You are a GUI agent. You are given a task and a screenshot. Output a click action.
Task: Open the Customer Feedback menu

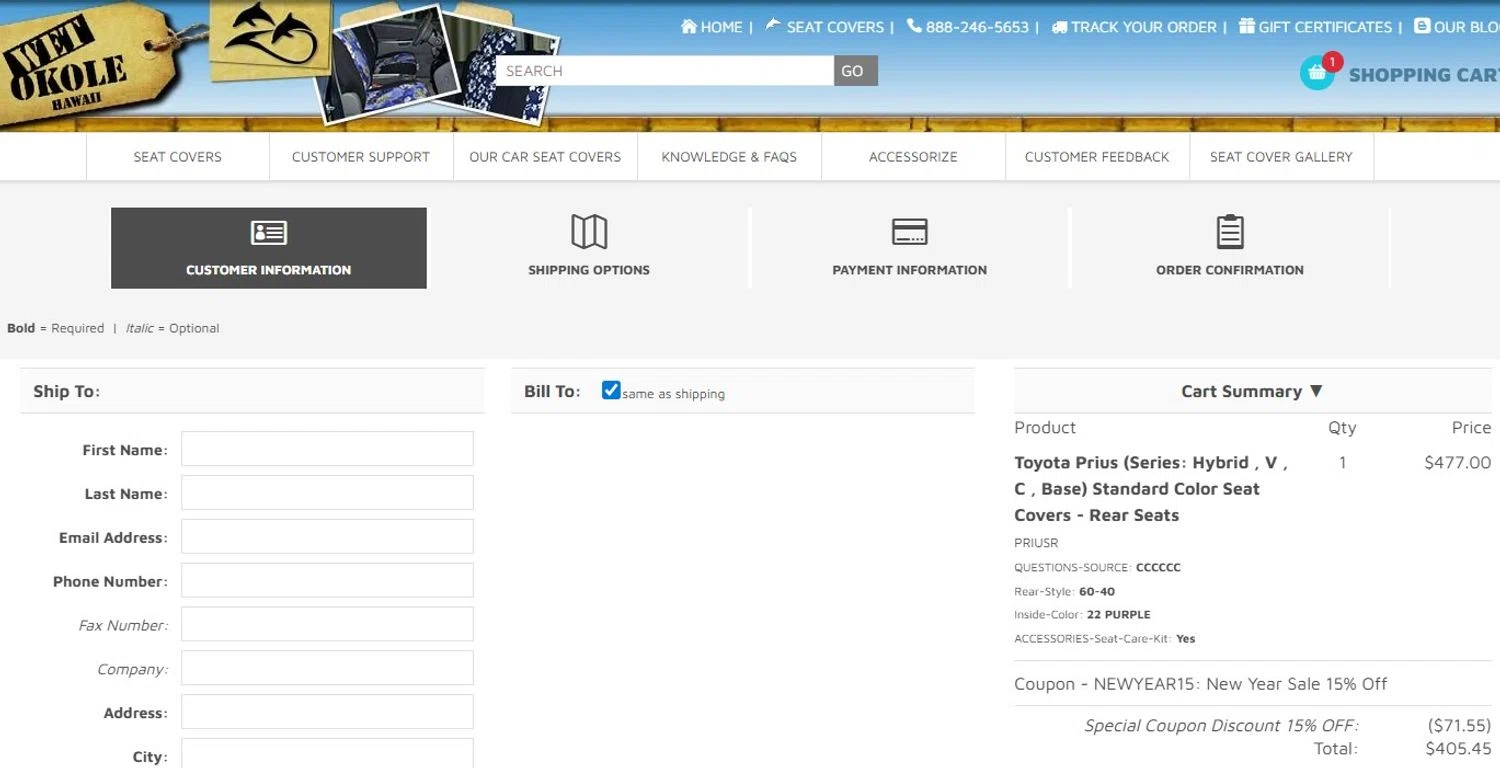coord(1097,157)
